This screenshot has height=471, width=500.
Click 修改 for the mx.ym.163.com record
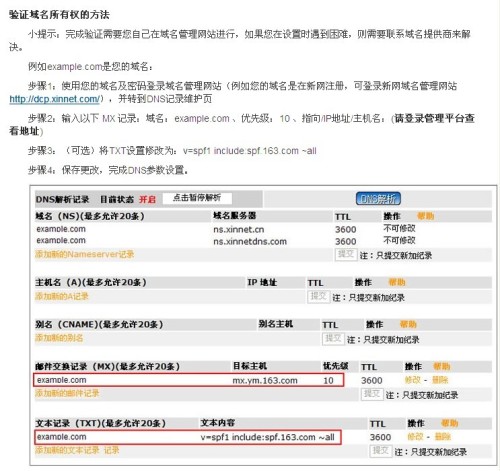412,380
